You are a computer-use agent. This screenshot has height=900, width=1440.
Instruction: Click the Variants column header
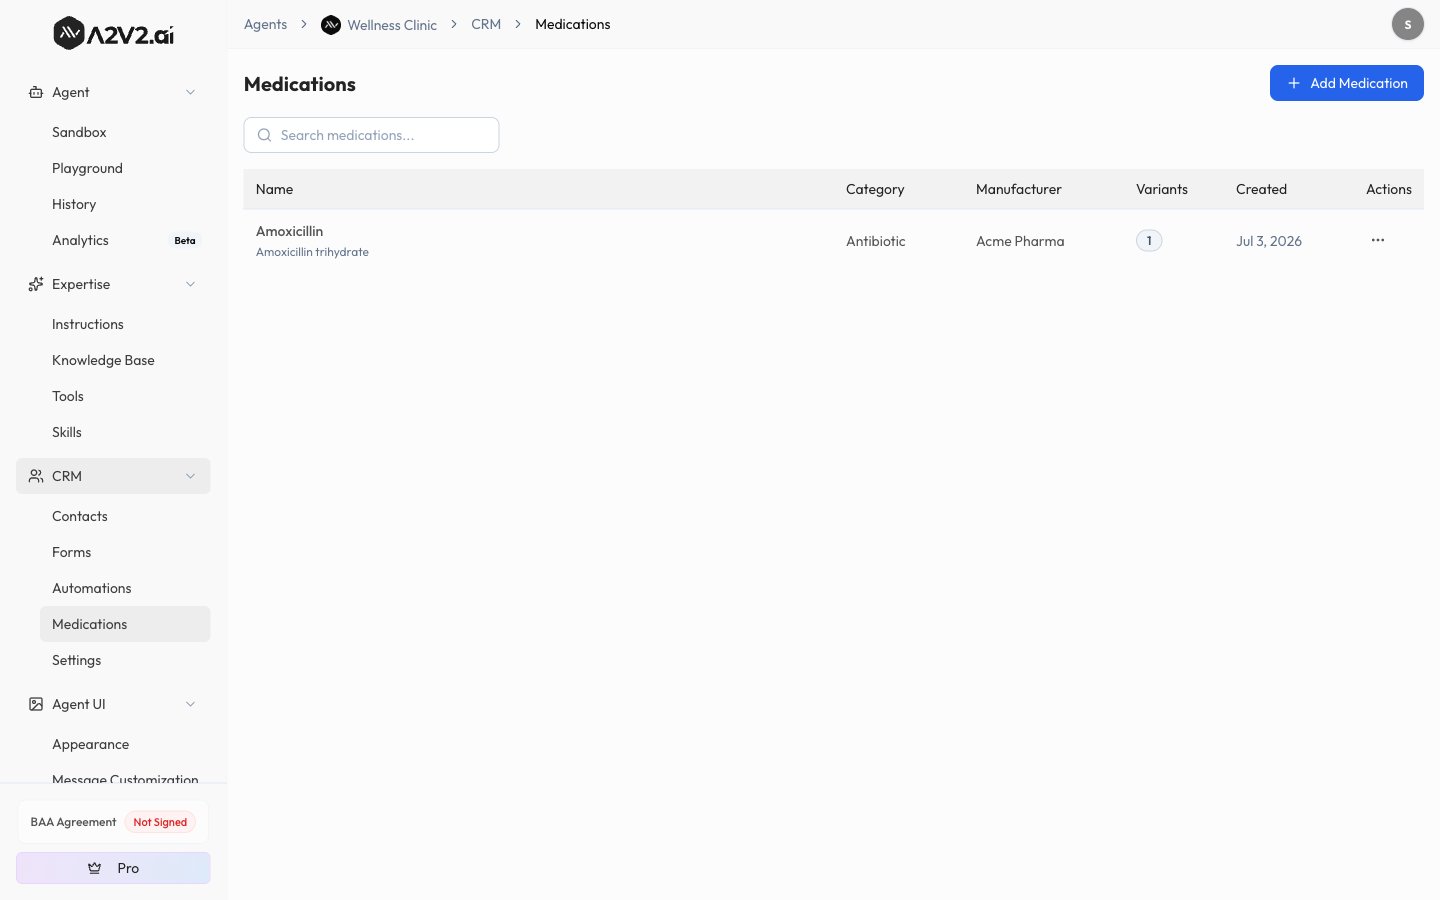point(1162,189)
